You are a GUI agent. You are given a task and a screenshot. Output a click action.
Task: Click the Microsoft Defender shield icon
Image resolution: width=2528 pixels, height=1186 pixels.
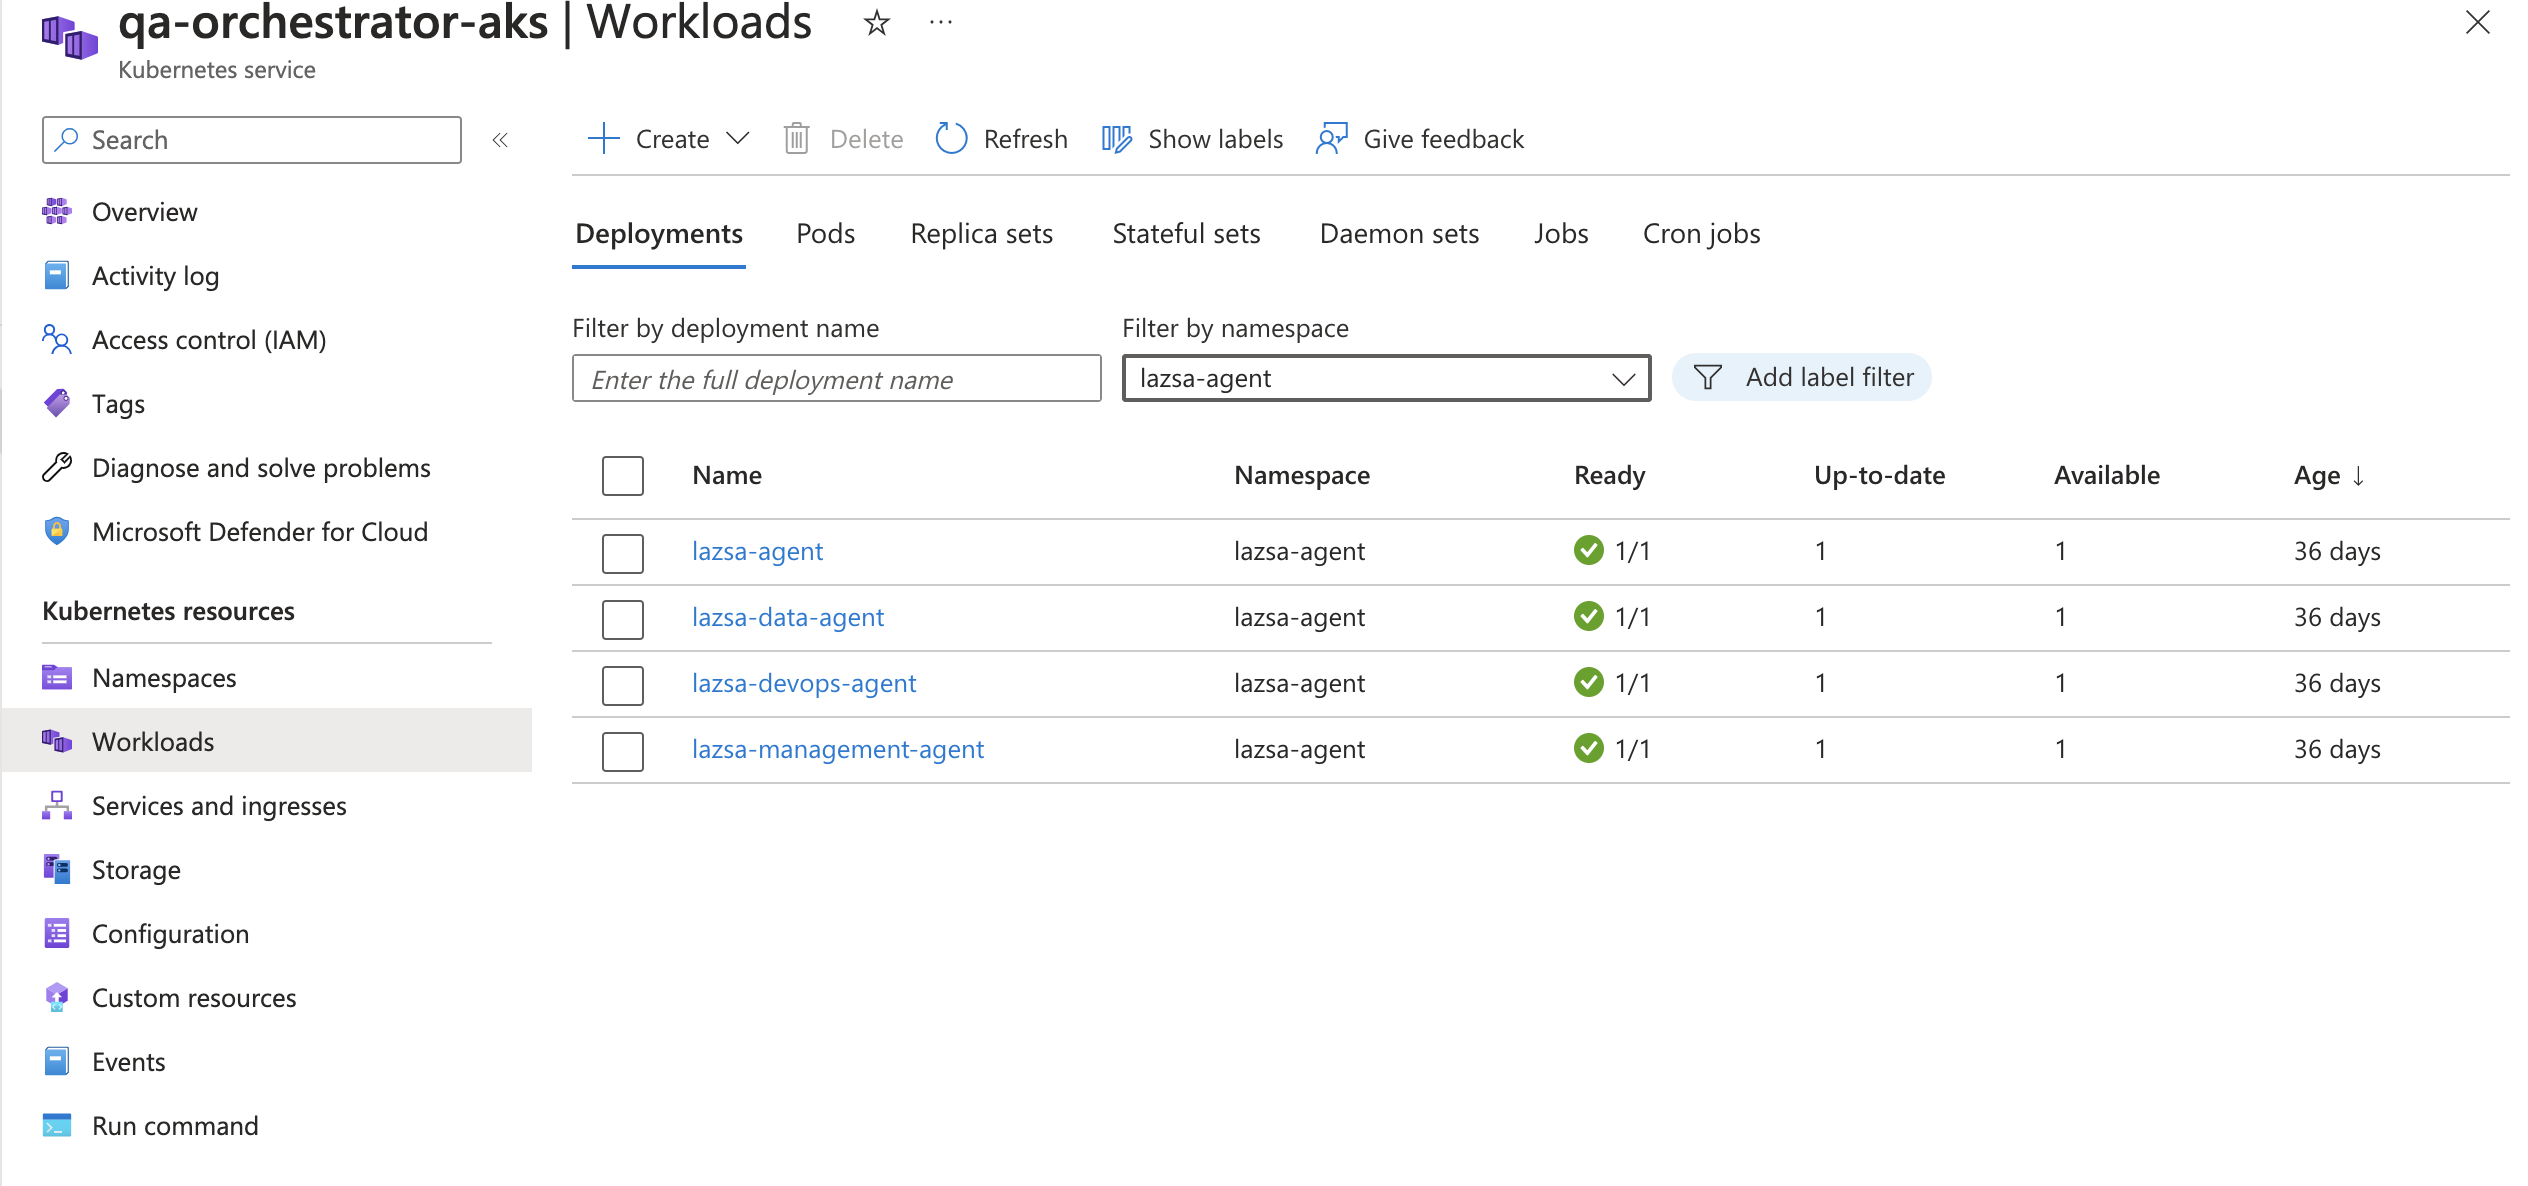57,531
